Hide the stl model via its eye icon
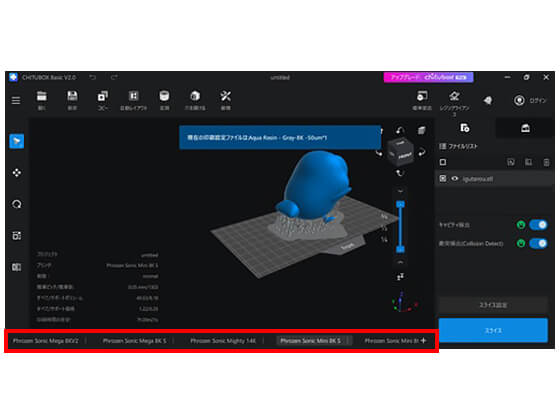560x420 pixels. (x=454, y=179)
